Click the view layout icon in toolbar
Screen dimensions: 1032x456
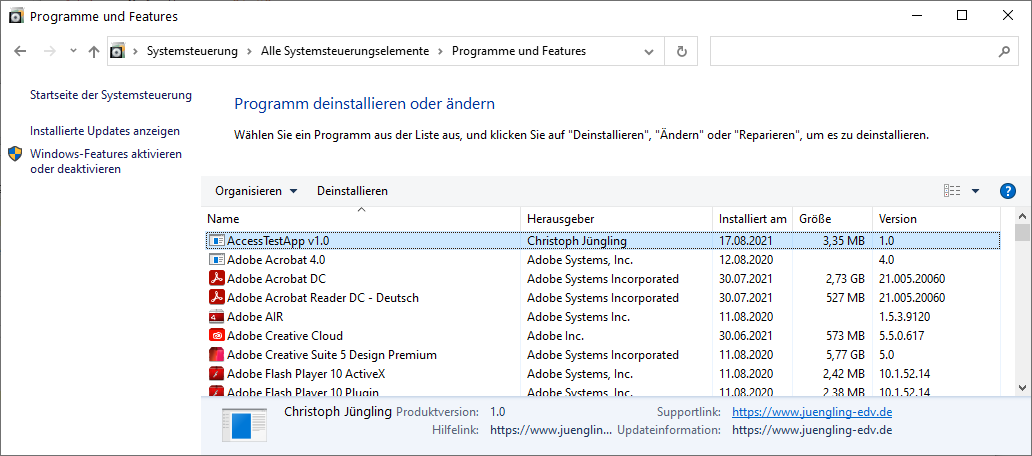[952, 191]
